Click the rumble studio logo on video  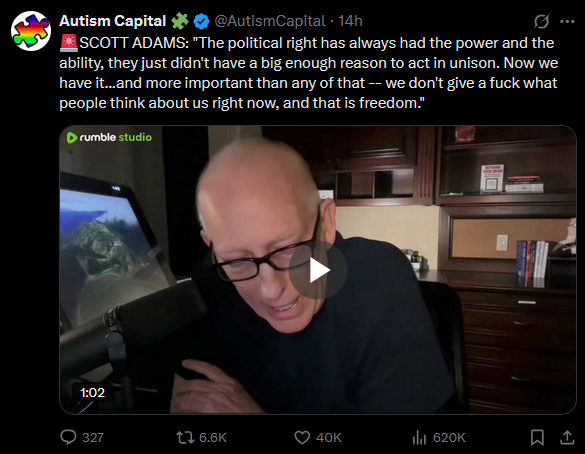[109, 137]
